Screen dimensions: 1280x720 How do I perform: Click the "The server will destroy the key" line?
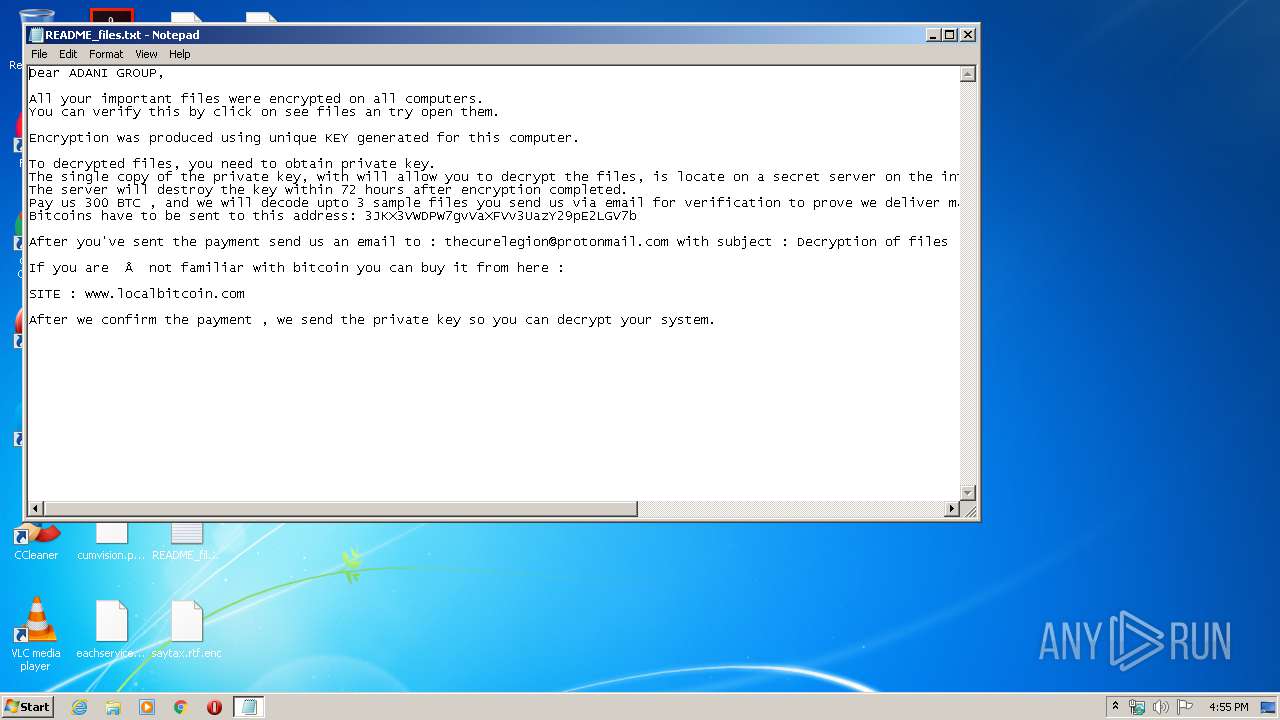coord(328,190)
